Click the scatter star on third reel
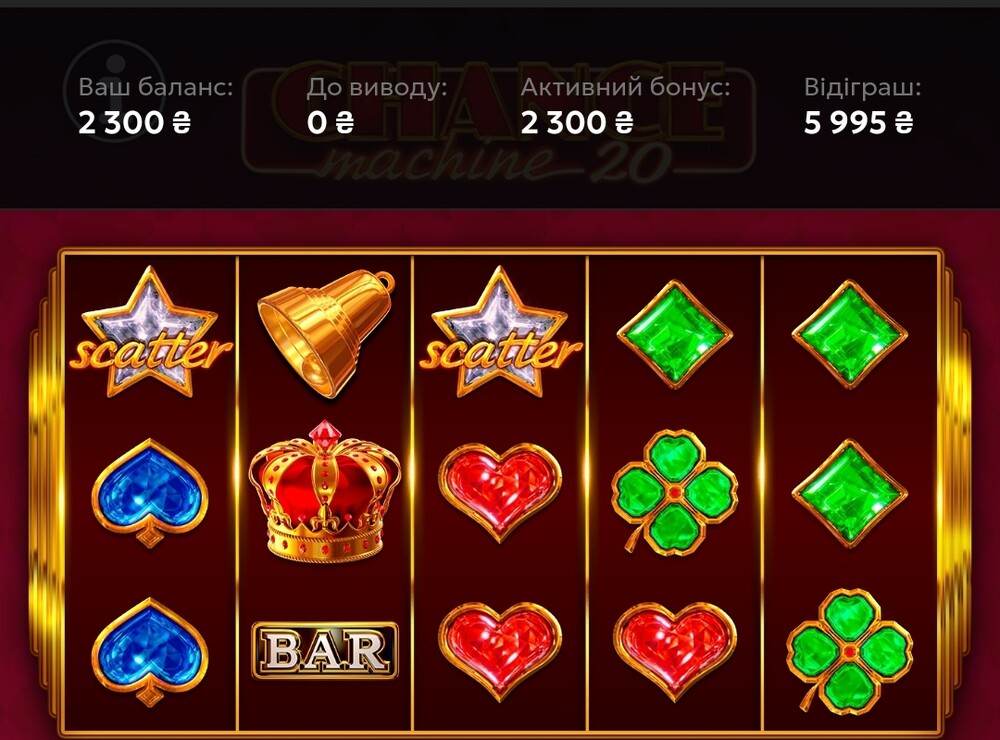Viewport: 1000px width, 740px height. click(500, 332)
